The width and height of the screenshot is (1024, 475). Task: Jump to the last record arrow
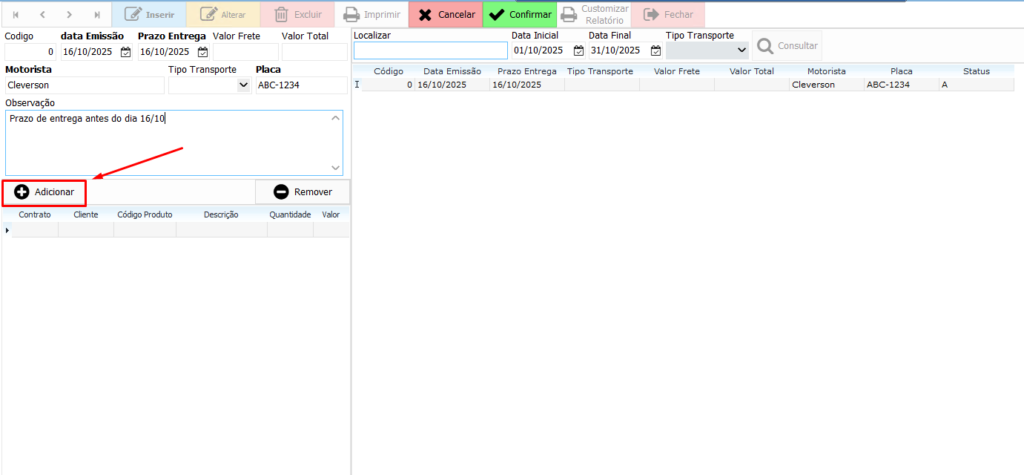96,15
